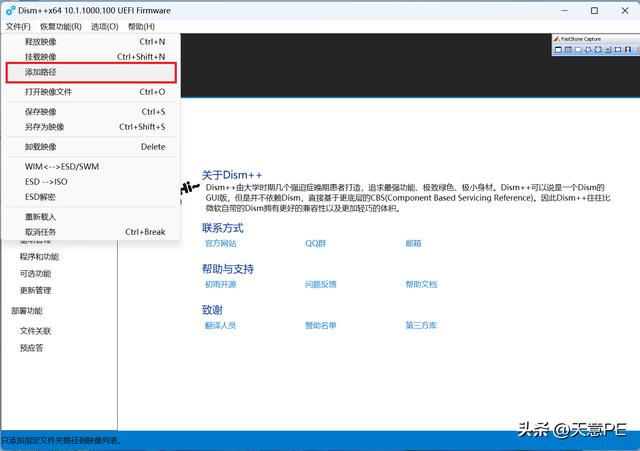Click 重新载入 menu entry
The width and height of the screenshot is (640, 451).
[91, 217]
